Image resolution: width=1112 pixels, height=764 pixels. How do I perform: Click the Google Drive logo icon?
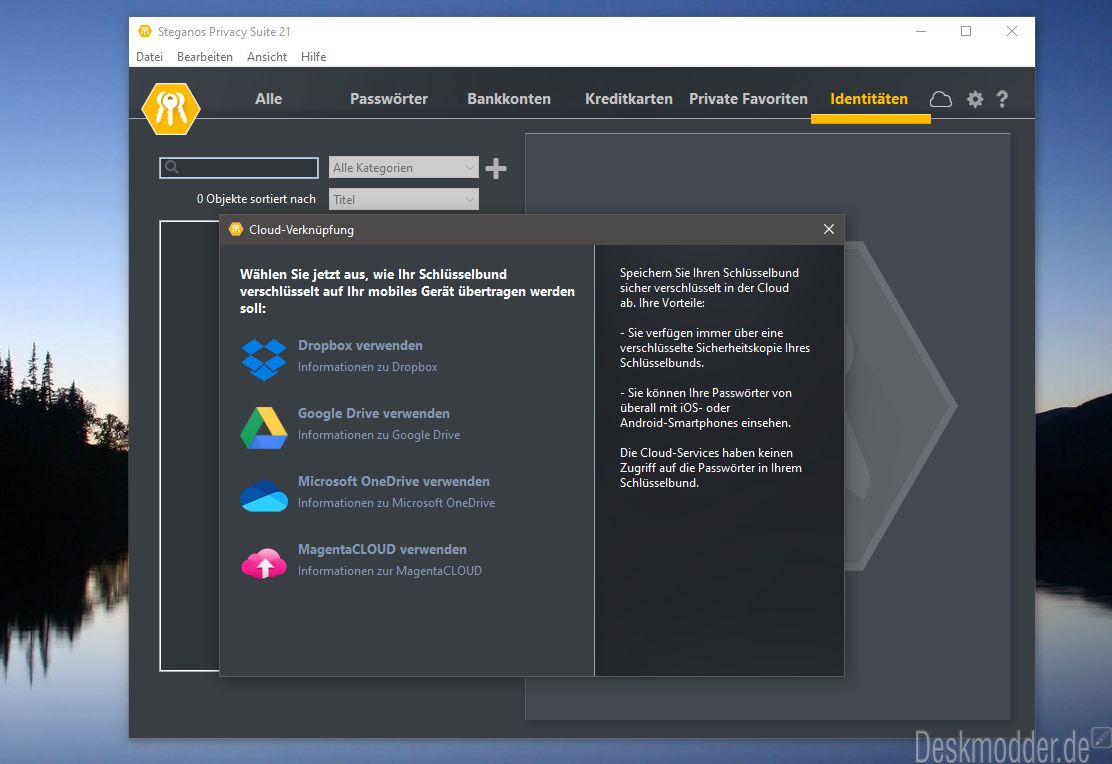point(263,428)
